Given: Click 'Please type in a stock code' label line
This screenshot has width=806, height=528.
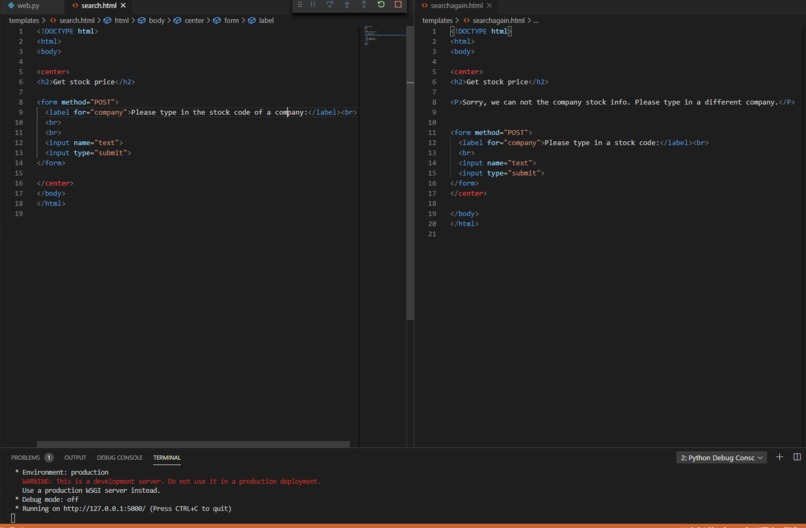Looking at the screenshot, I should click(x=583, y=142).
